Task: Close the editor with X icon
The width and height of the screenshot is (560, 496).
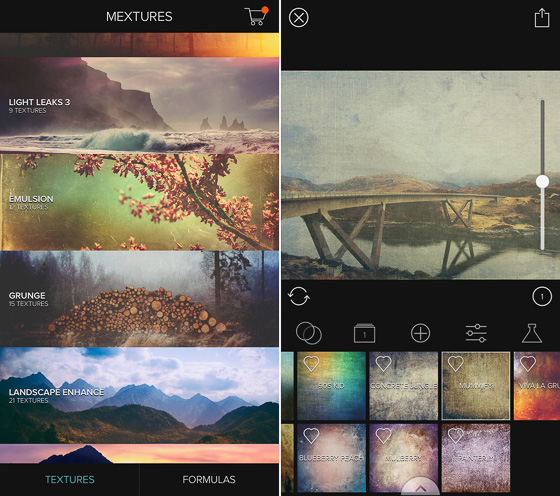Action: pos(299,17)
